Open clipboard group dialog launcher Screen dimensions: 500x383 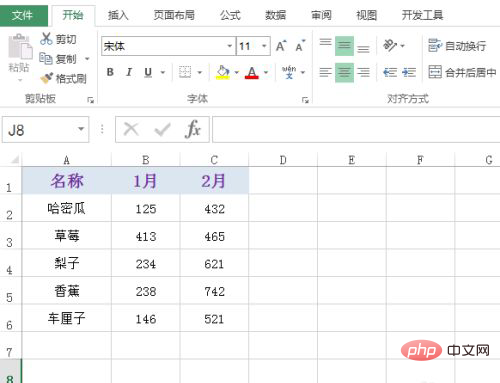tap(90, 100)
